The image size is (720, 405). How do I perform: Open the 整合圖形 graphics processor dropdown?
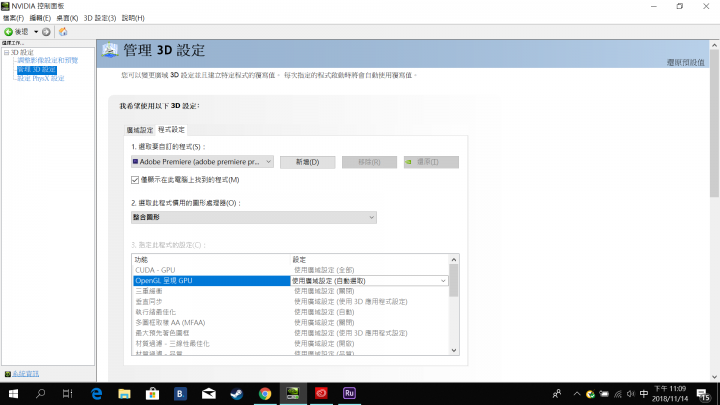pos(253,217)
